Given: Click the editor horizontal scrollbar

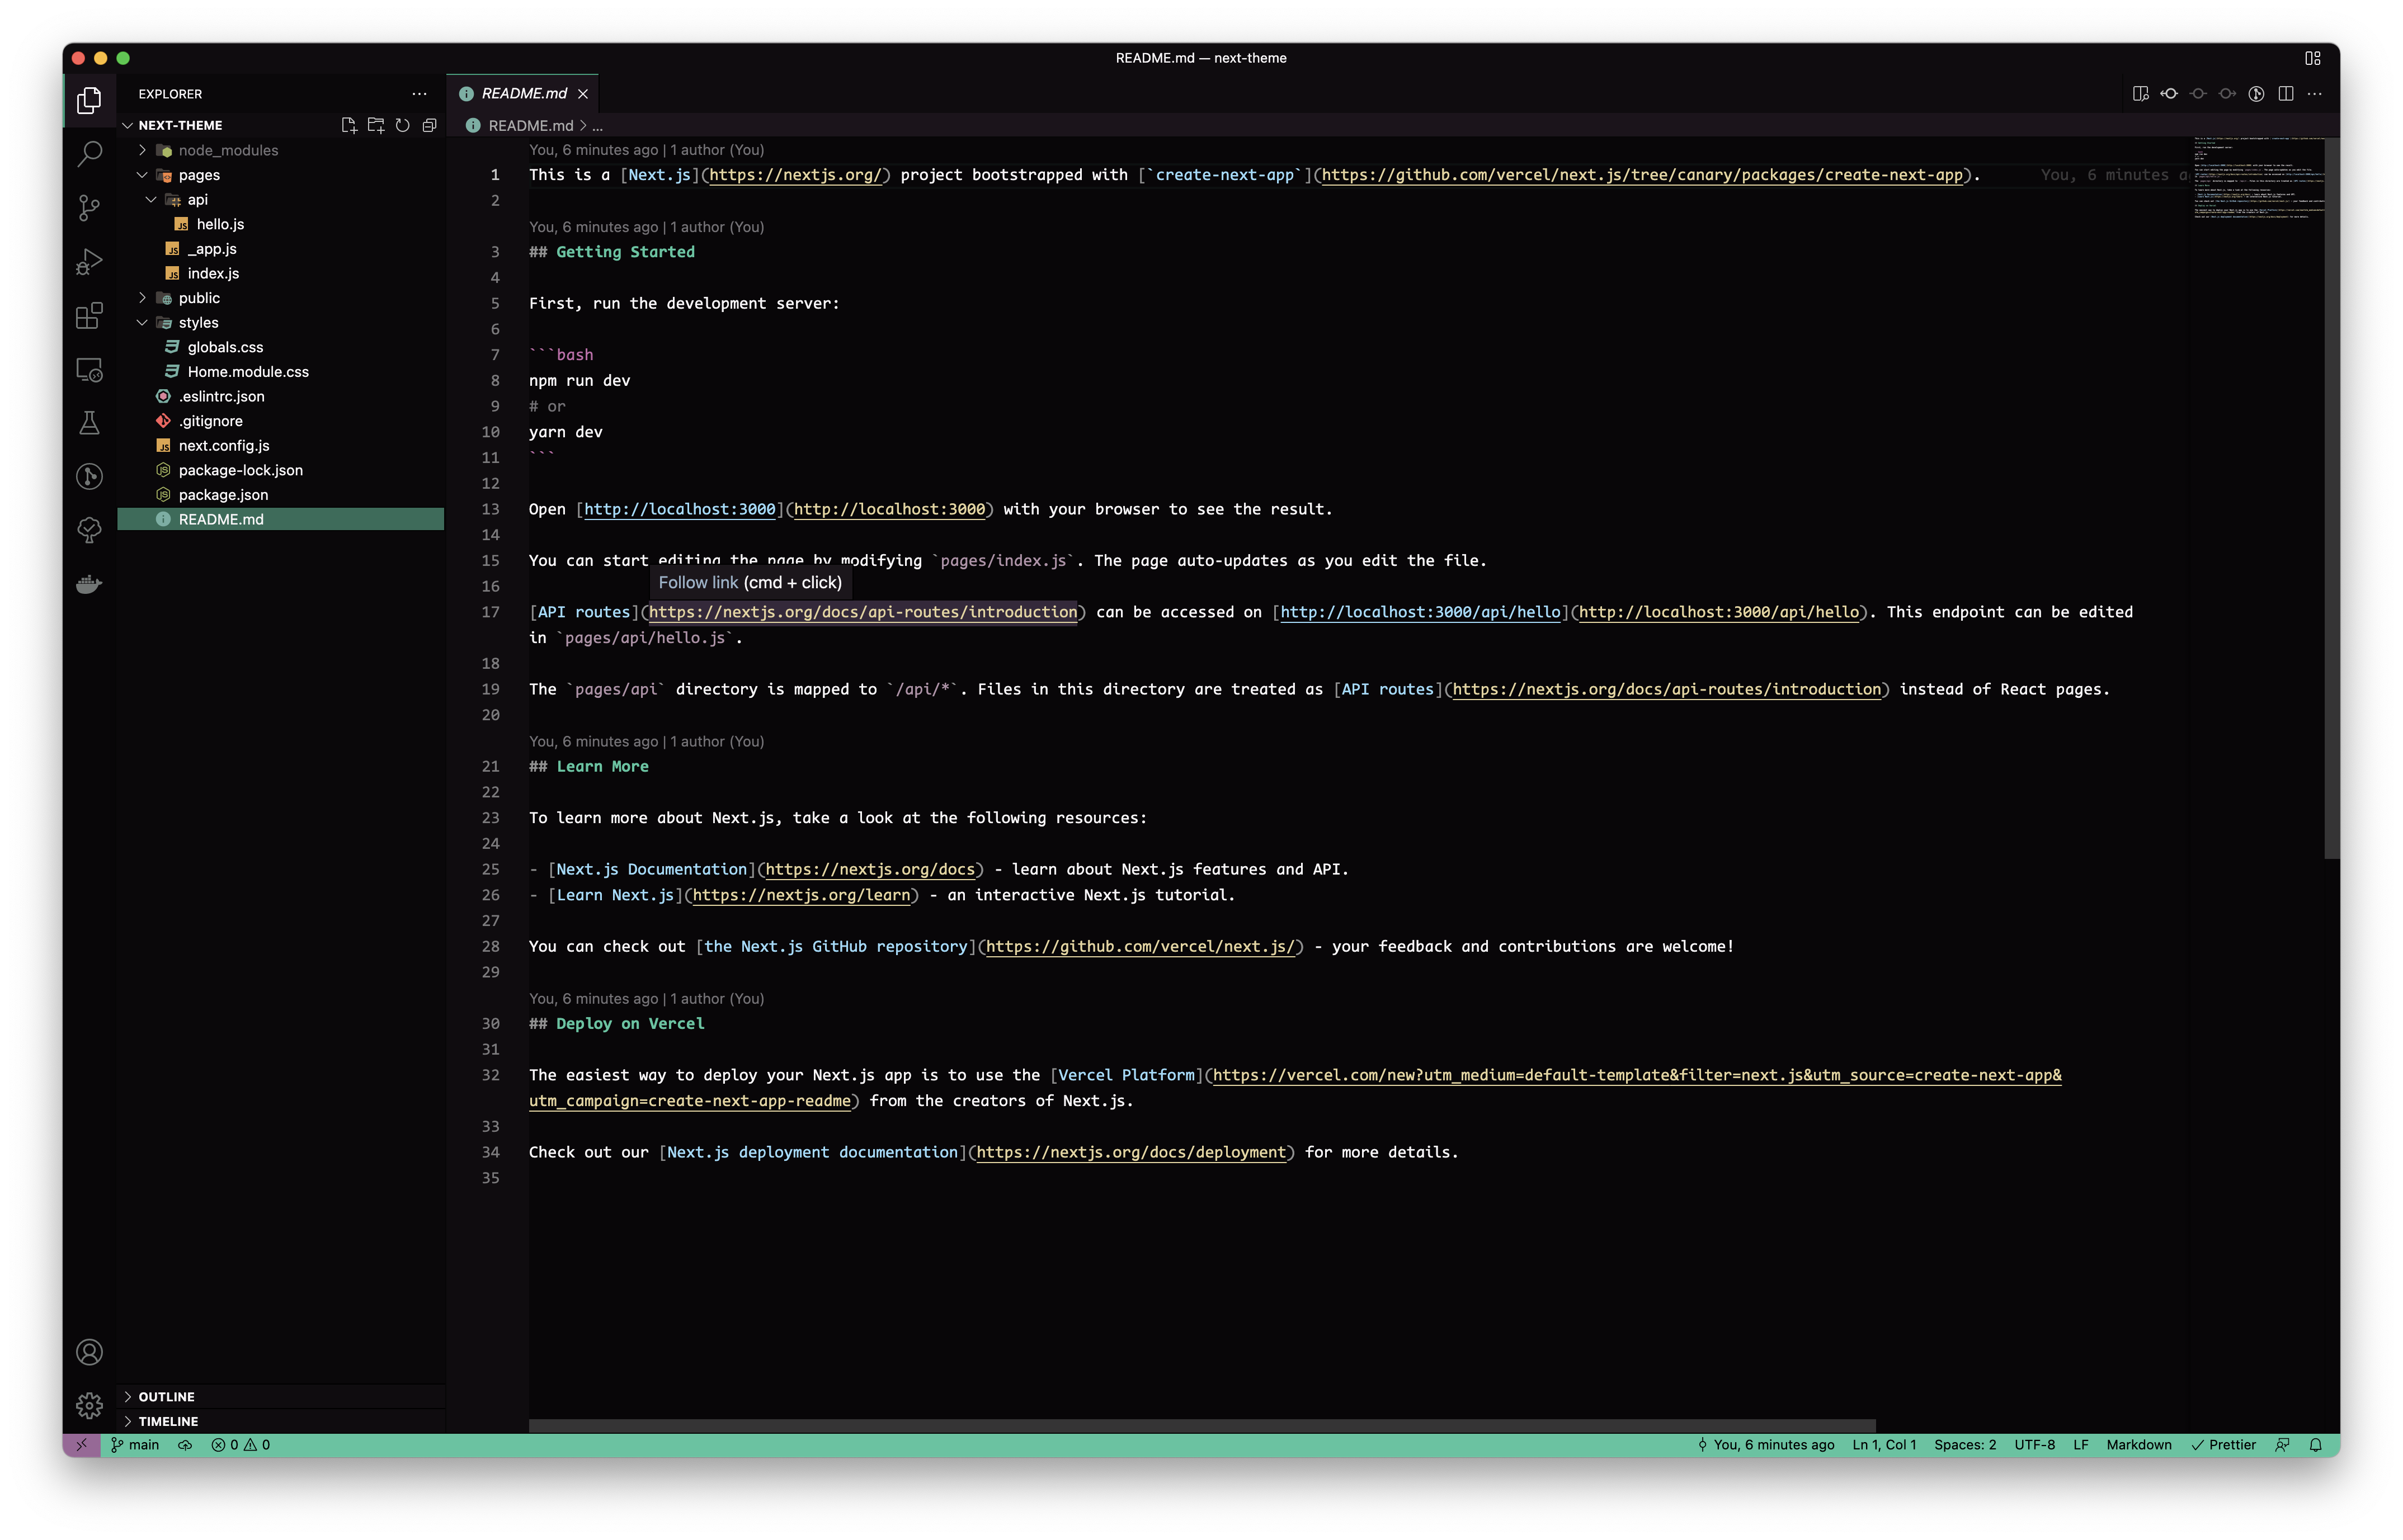Looking at the screenshot, I should [1200, 1425].
